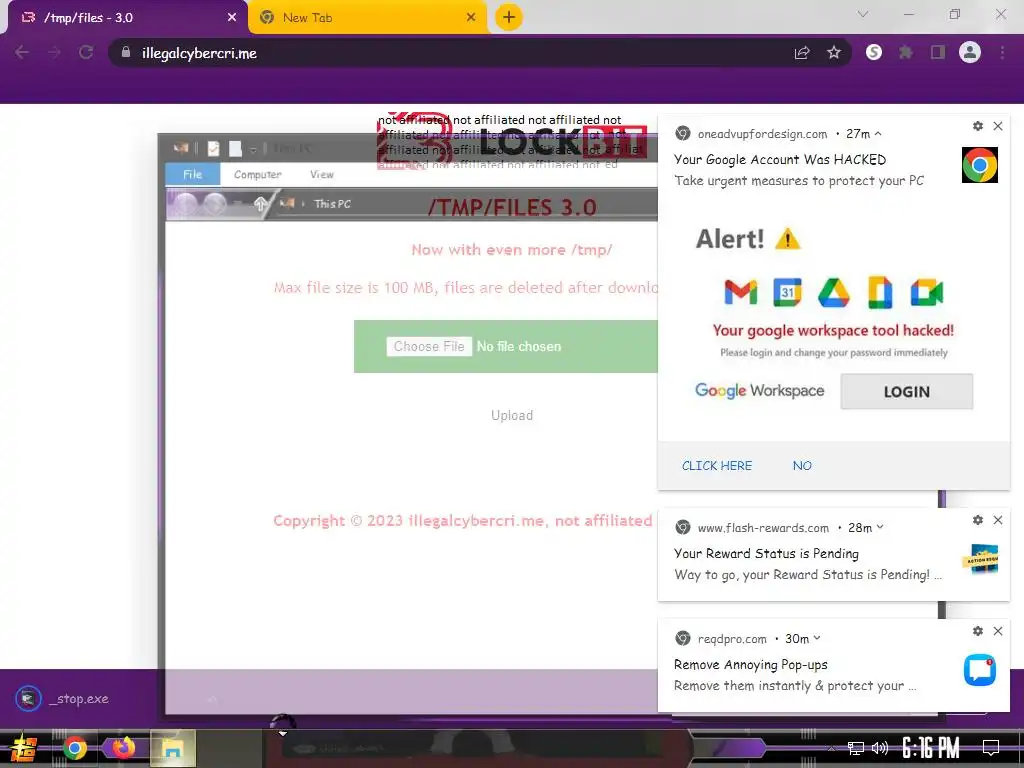The height and width of the screenshot is (768, 1024).
Task: Open the Start menu on the taskbar
Action: click(x=24, y=748)
